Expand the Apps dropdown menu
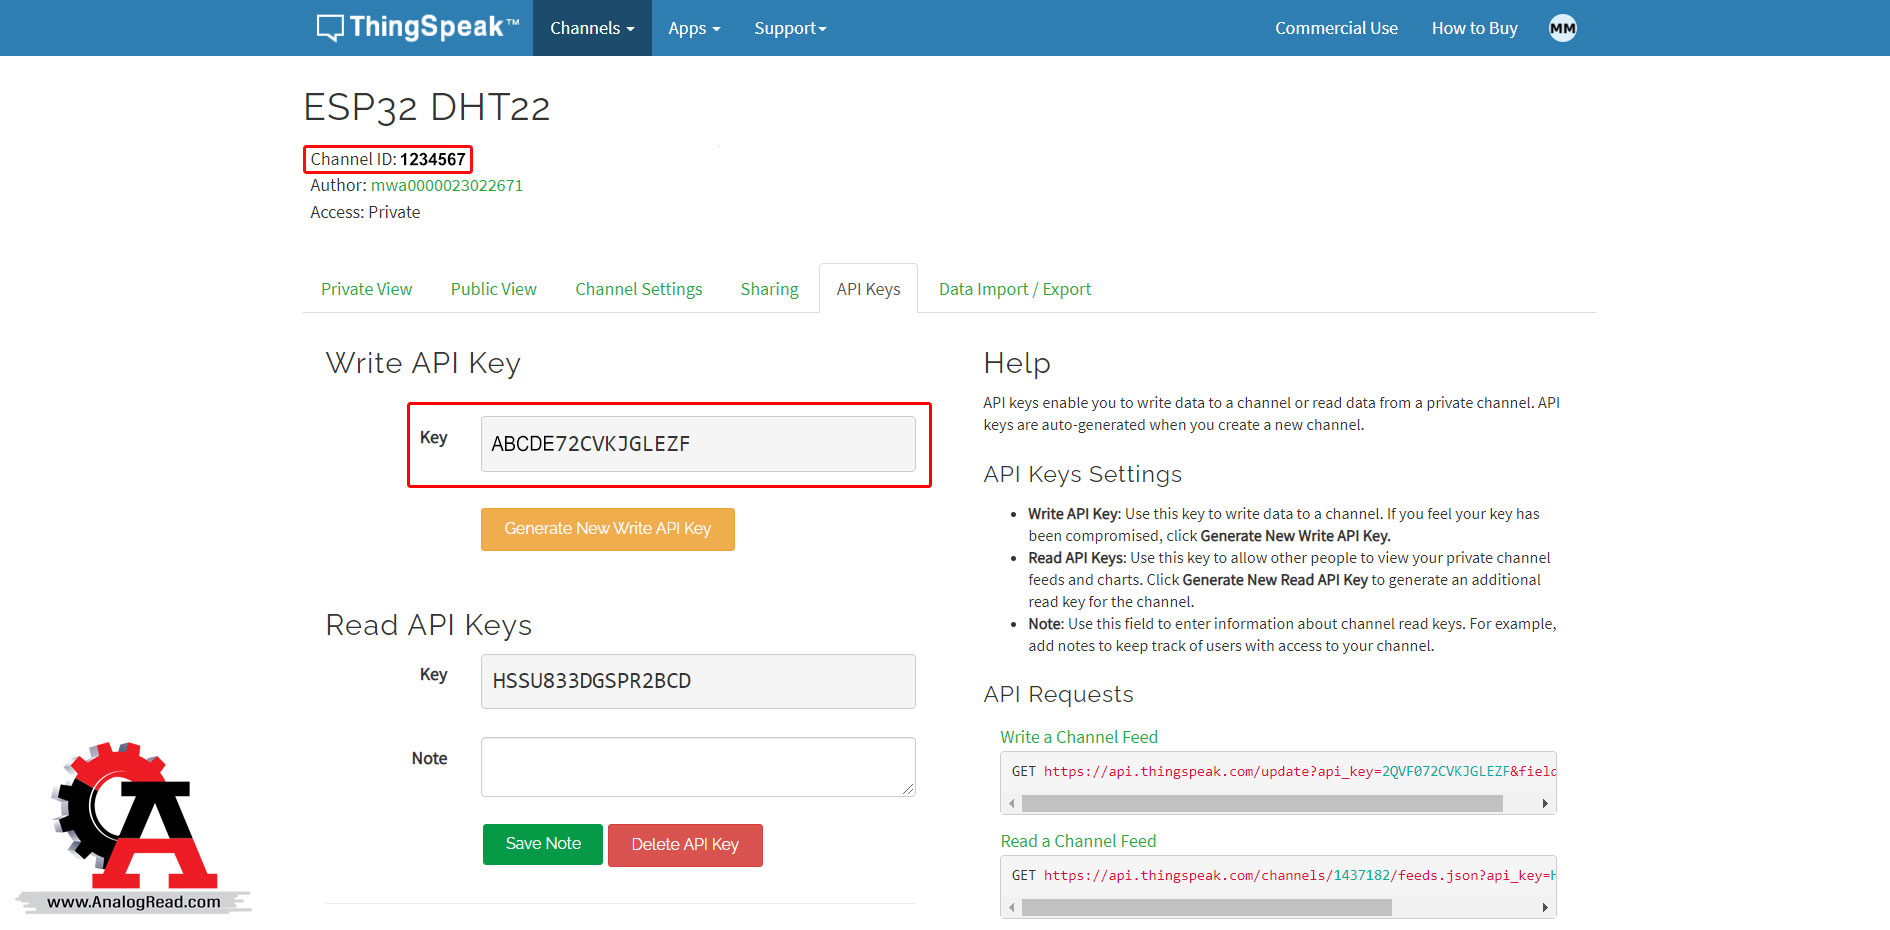The height and width of the screenshot is (930, 1890). pyautogui.click(x=694, y=28)
